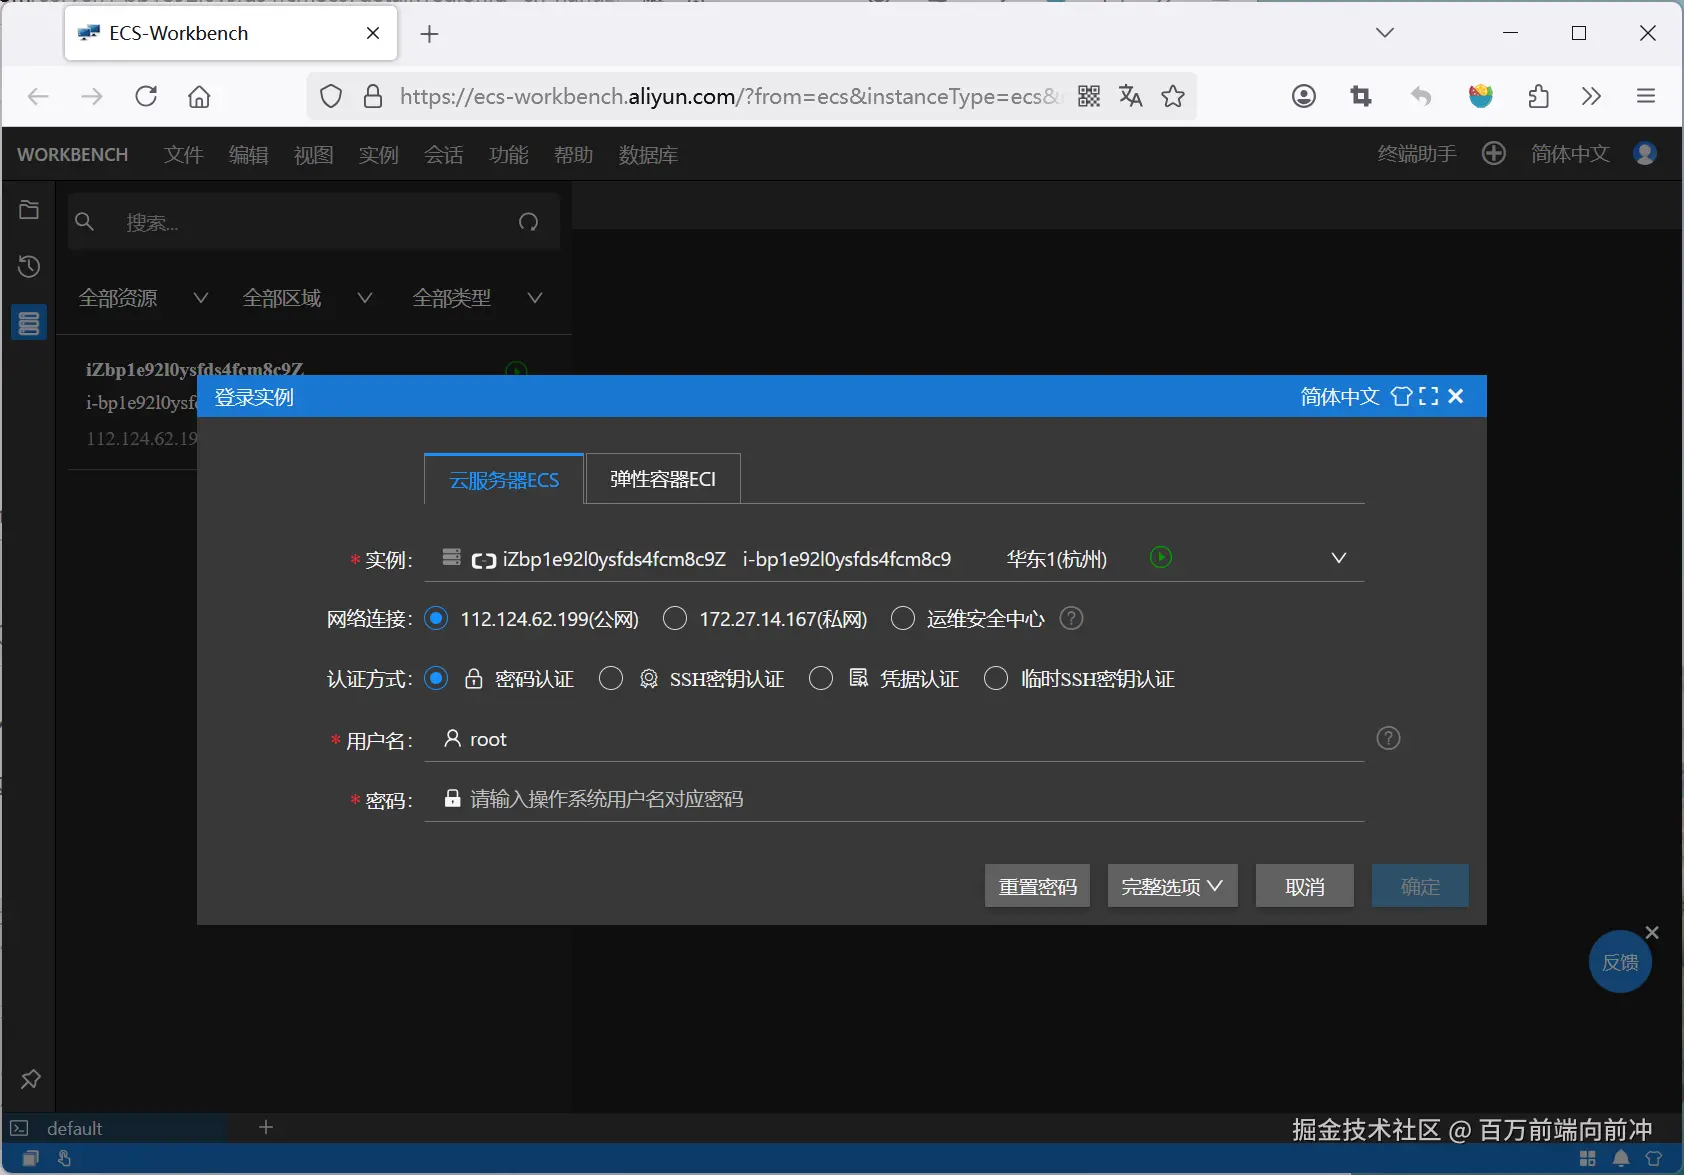Open the list all tabs dropdown

point(1385,33)
